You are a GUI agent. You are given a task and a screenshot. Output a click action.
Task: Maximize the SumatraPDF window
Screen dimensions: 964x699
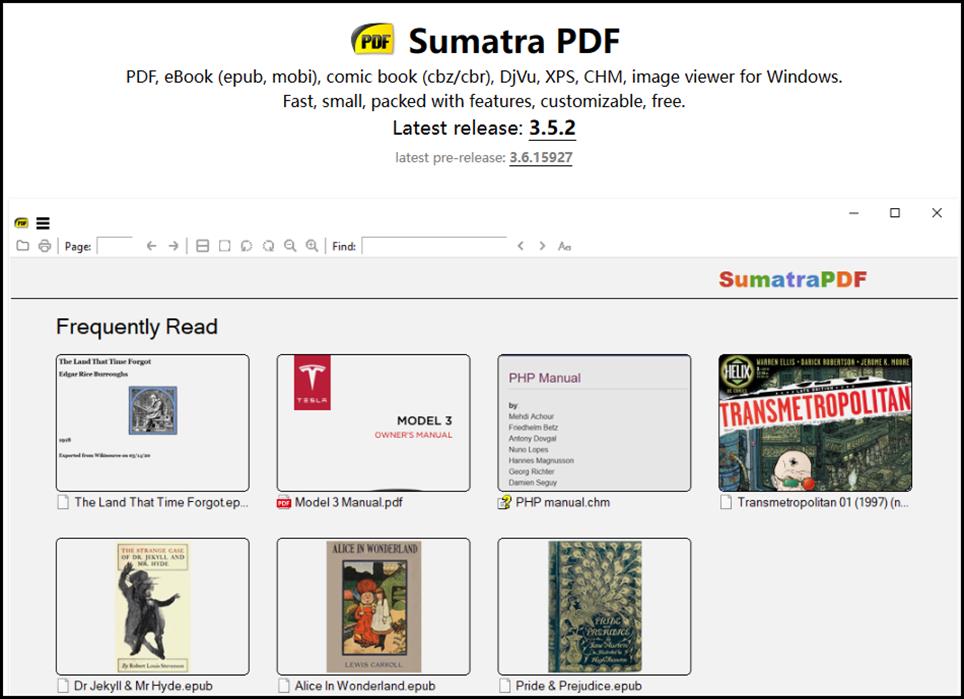(895, 213)
